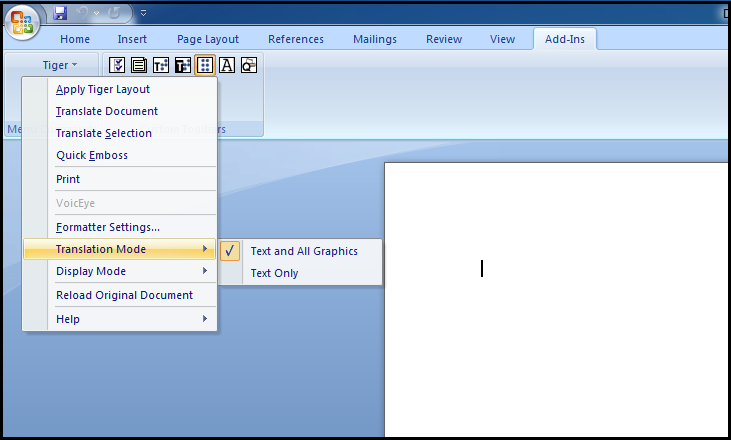Click the Save icon in quick access toolbar
Image resolution: width=731 pixels, height=440 pixels.
coord(60,13)
